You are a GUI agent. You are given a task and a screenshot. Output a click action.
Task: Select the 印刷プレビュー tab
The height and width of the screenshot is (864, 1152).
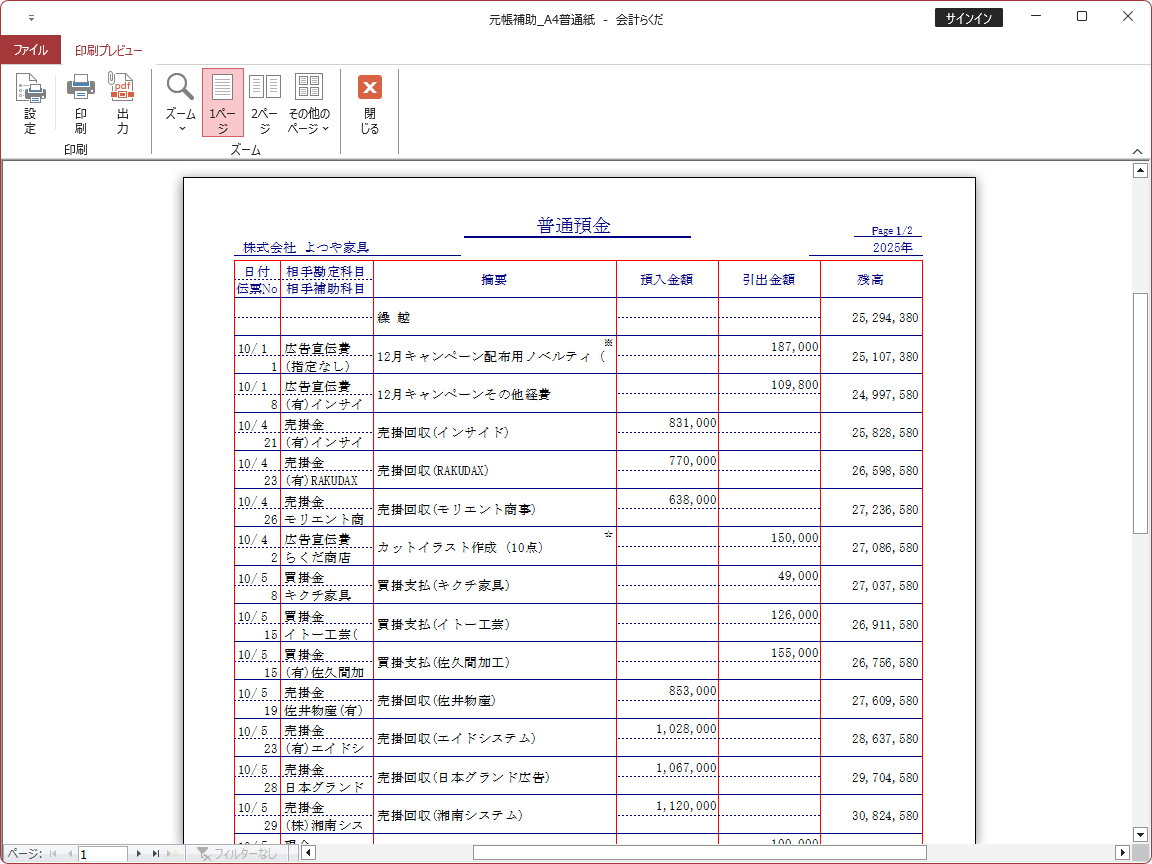click(108, 50)
